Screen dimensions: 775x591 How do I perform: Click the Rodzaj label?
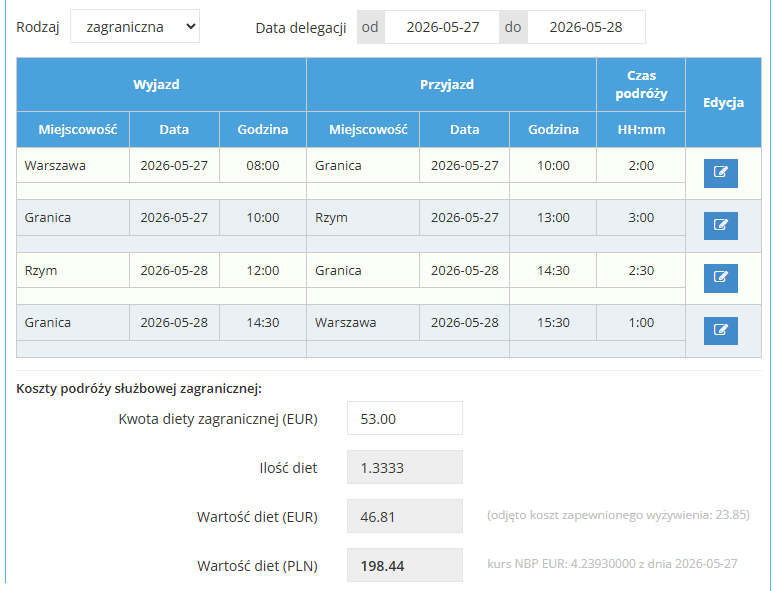tap(38, 27)
